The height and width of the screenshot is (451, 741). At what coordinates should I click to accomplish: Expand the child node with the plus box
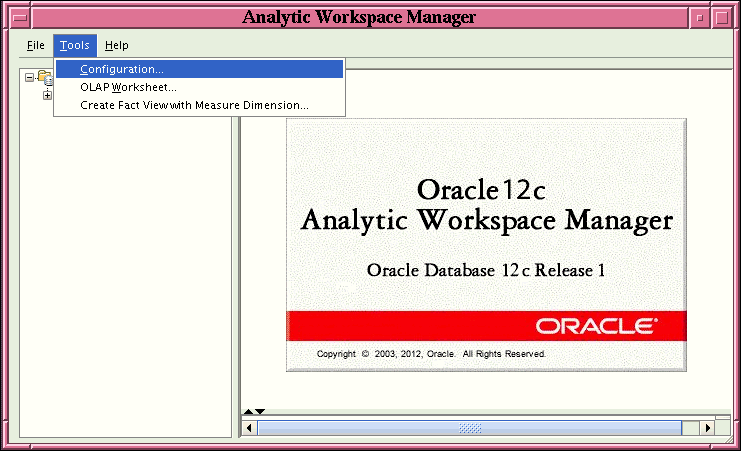click(47, 95)
